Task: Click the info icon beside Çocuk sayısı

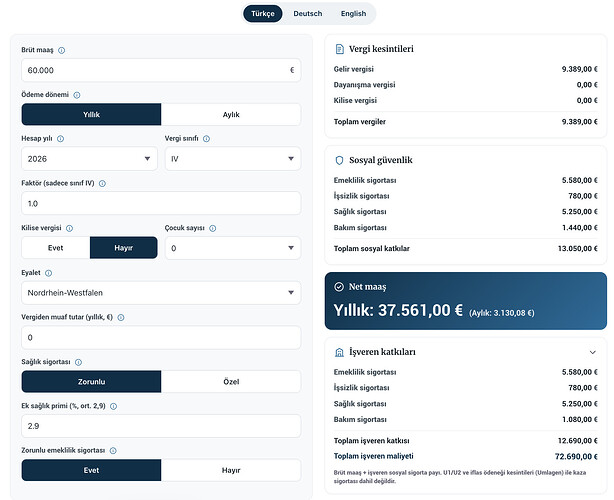Action: coord(213,228)
